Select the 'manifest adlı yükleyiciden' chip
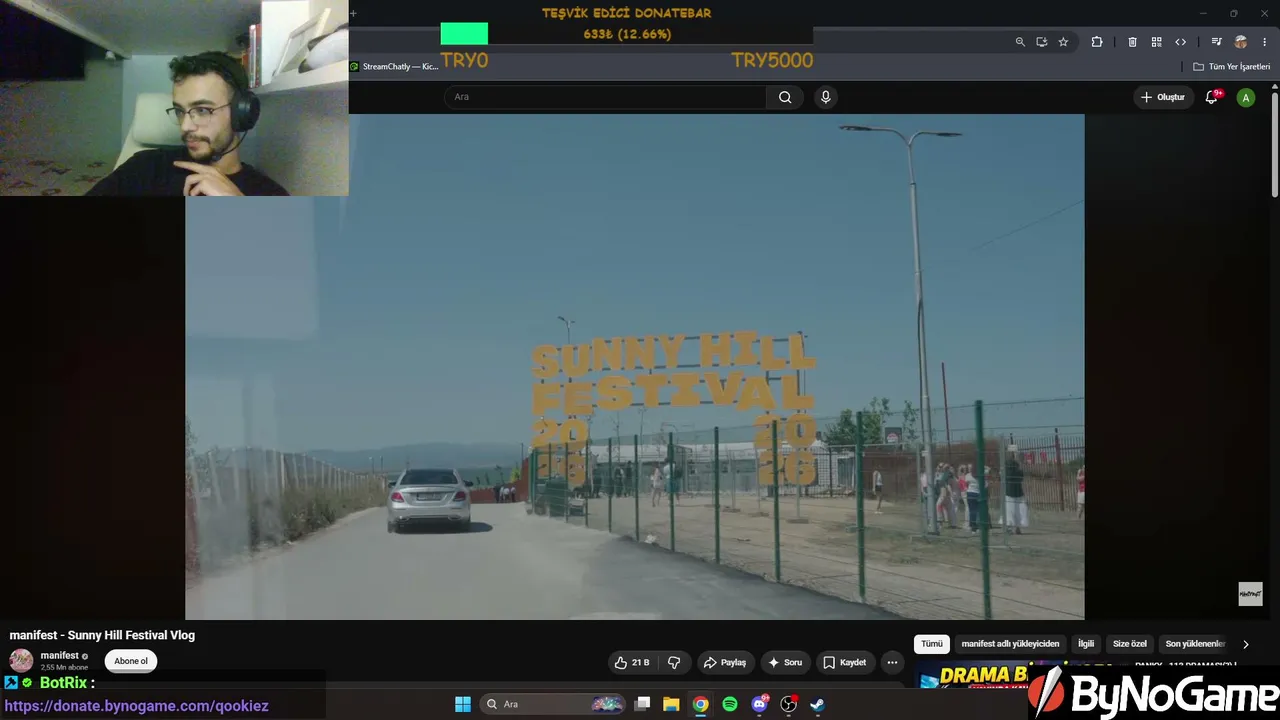Viewport: 1280px width, 720px height. pyautogui.click(x=1010, y=644)
